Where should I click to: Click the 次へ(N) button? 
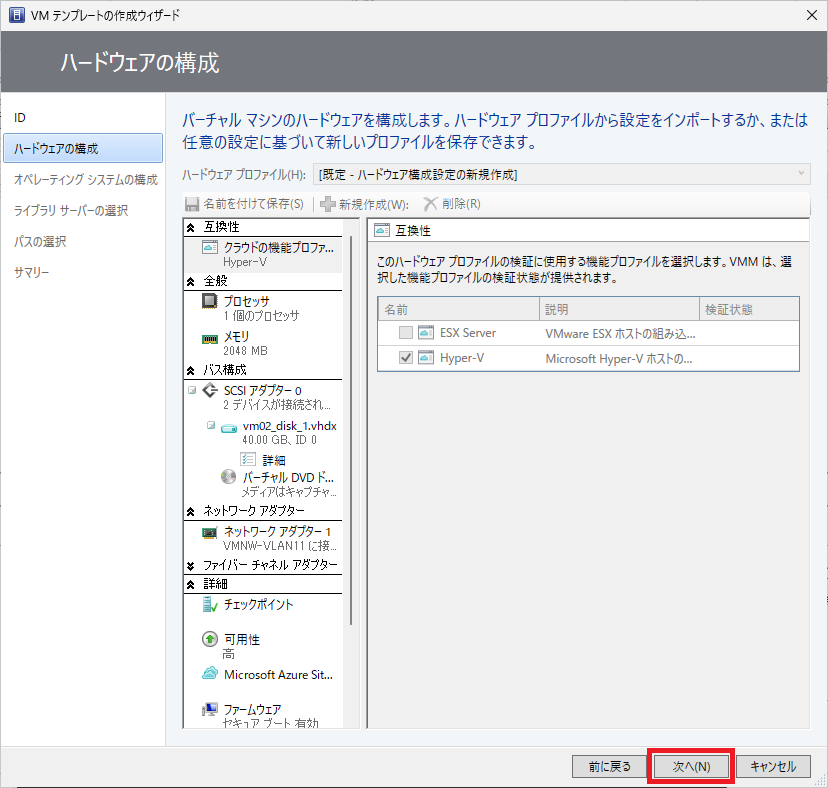click(691, 766)
